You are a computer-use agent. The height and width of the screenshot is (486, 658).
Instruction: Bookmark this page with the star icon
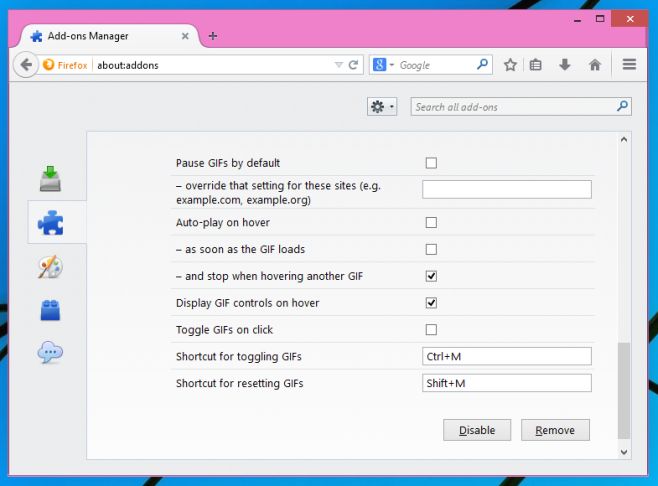(x=510, y=65)
